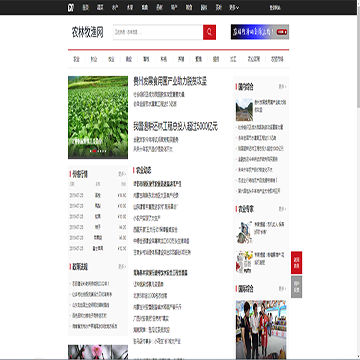Click the search keyword input field
The height and width of the screenshot is (360, 360).
pos(158,32)
